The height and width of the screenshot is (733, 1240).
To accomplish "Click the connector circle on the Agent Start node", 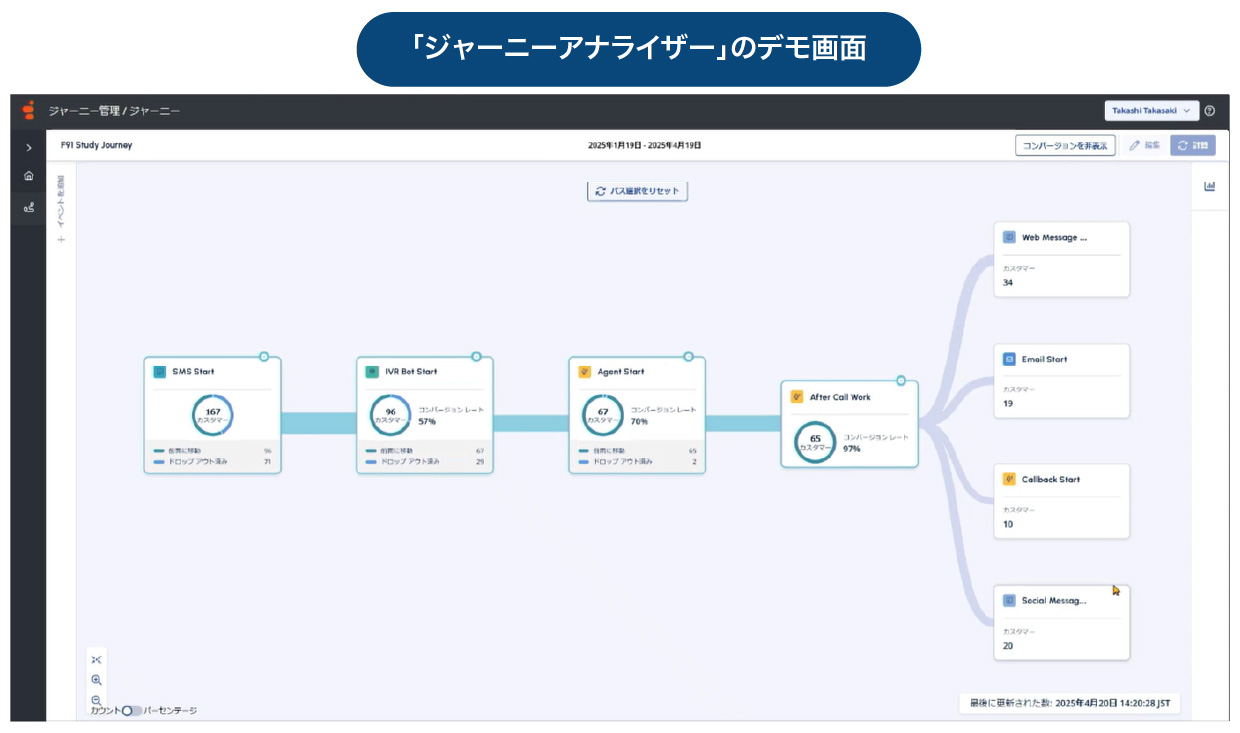I will click(688, 356).
